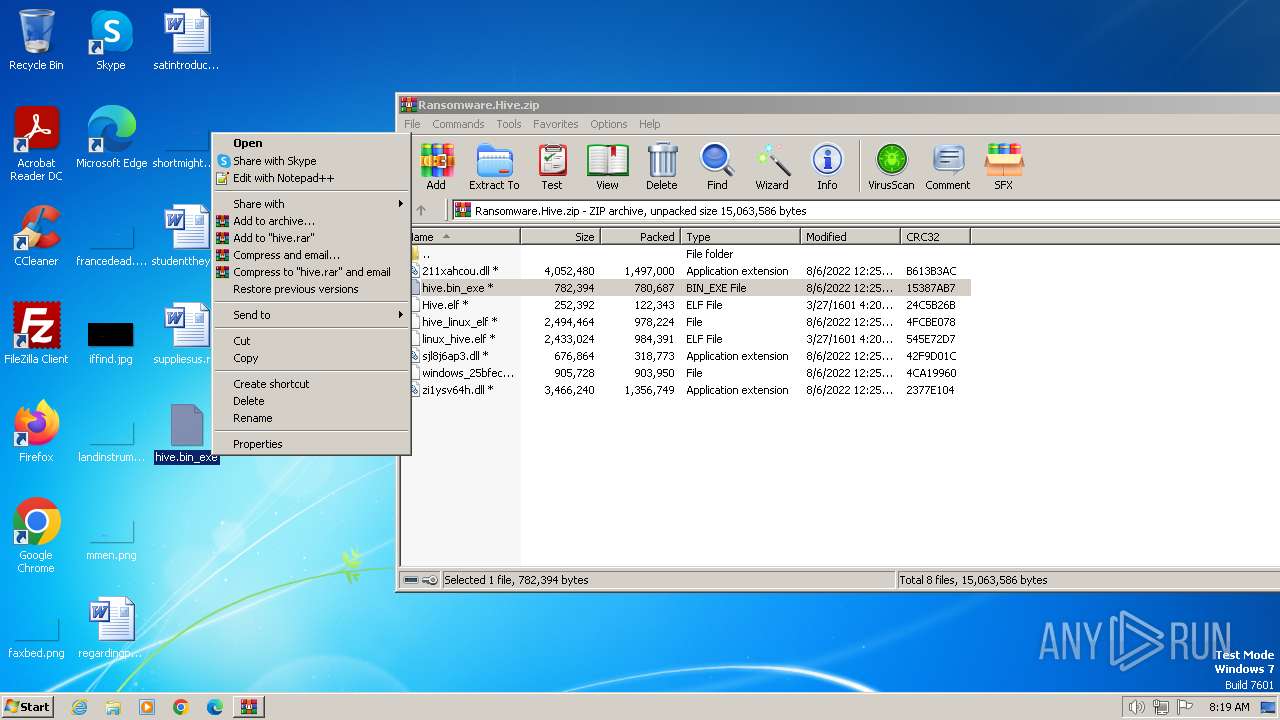
Task: Choose Copy in context menu
Action: pyautogui.click(x=311, y=358)
